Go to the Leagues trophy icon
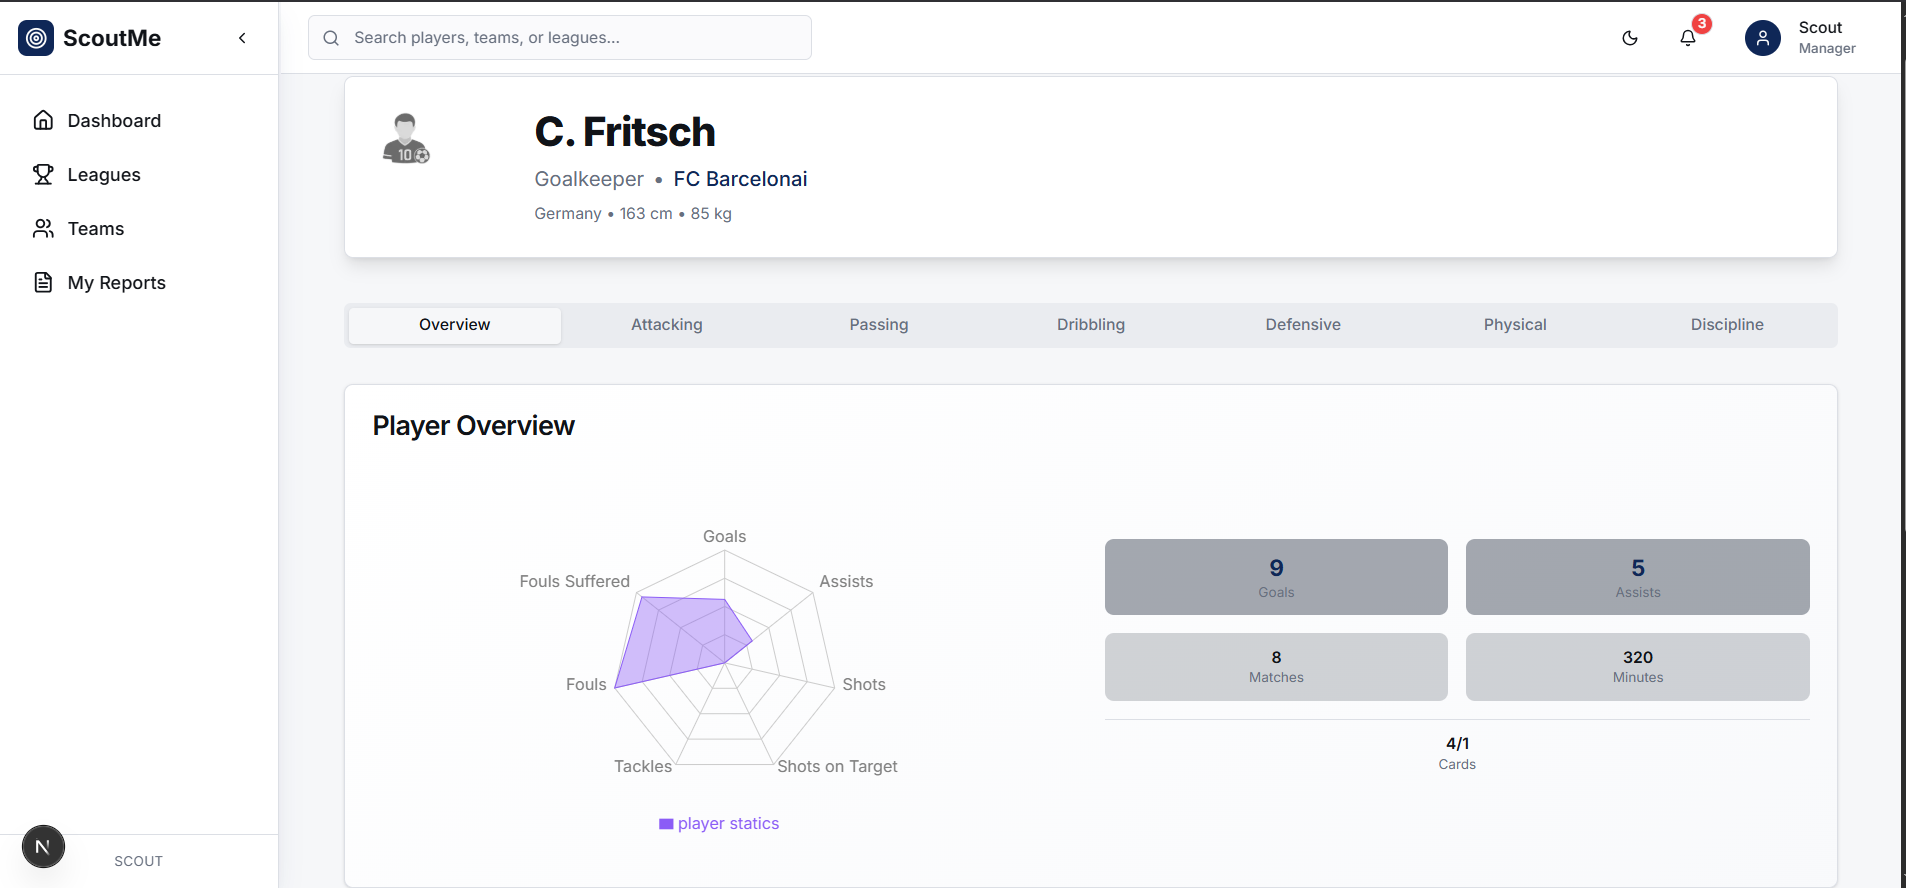The height and width of the screenshot is (888, 1906). (x=43, y=175)
